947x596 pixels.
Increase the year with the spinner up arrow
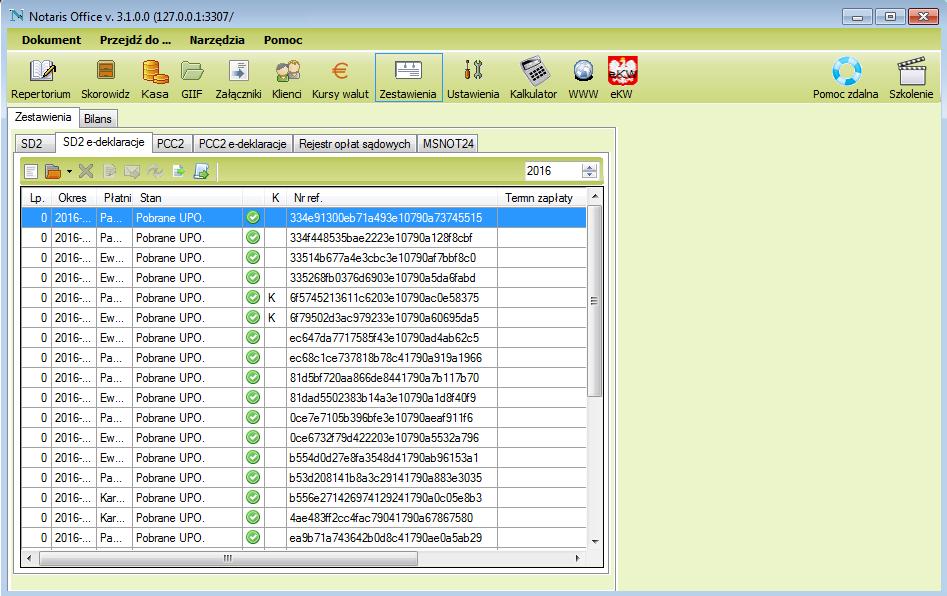pyautogui.click(x=589, y=167)
